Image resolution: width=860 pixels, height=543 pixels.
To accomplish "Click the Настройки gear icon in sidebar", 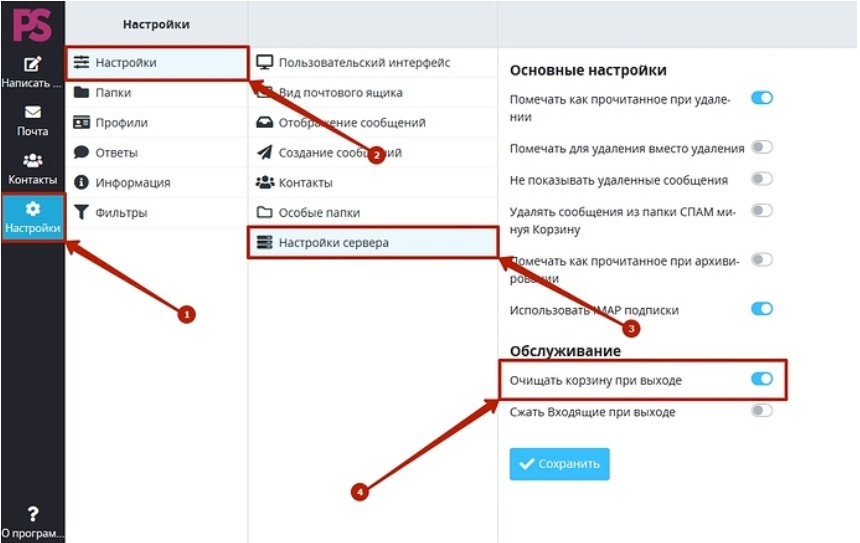I will (x=33, y=208).
